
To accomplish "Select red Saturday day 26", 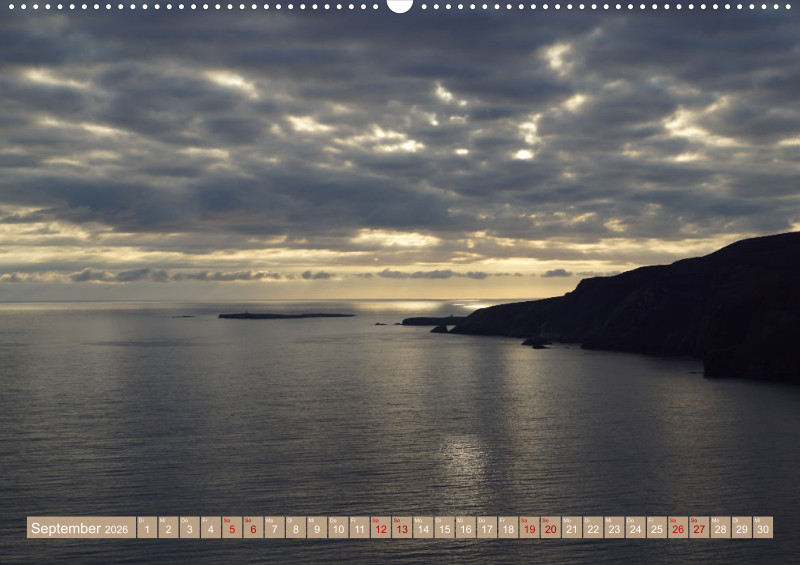I will click(x=679, y=527).
